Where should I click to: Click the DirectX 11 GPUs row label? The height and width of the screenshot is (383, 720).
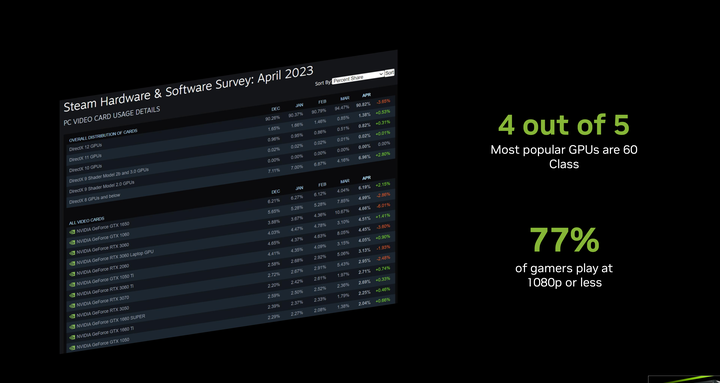click(x=85, y=157)
